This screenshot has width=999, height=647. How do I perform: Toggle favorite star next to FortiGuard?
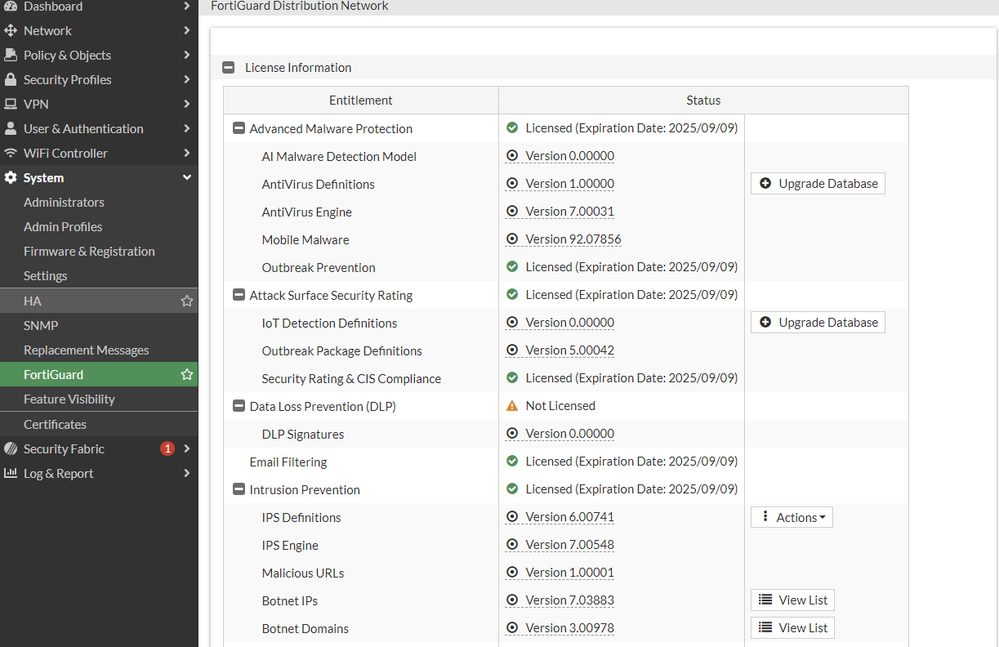(187, 374)
